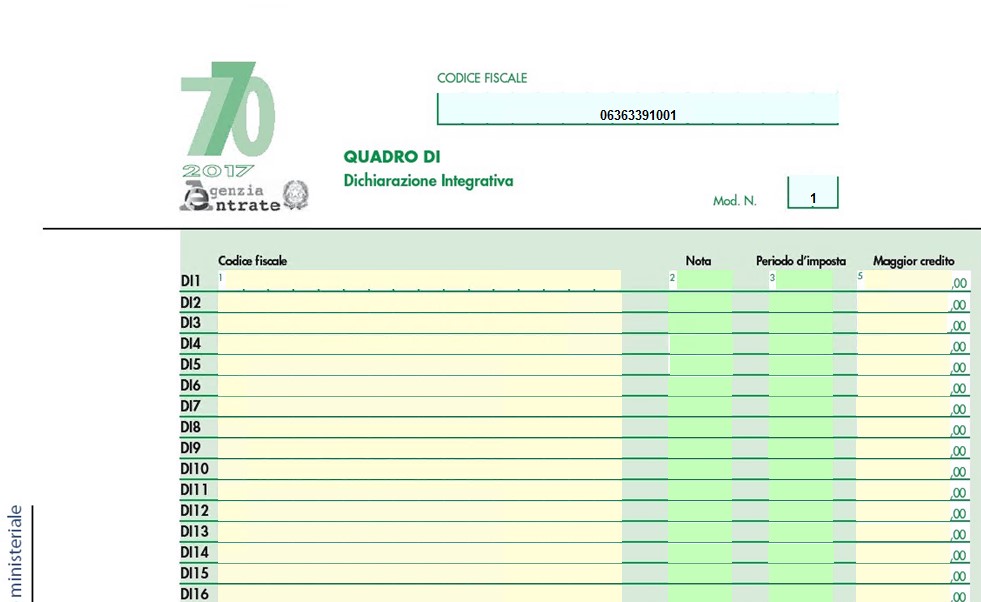The width and height of the screenshot is (981, 602).
Task: Select the DI10 Nota field
Action: pyautogui.click(x=700, y=469)
